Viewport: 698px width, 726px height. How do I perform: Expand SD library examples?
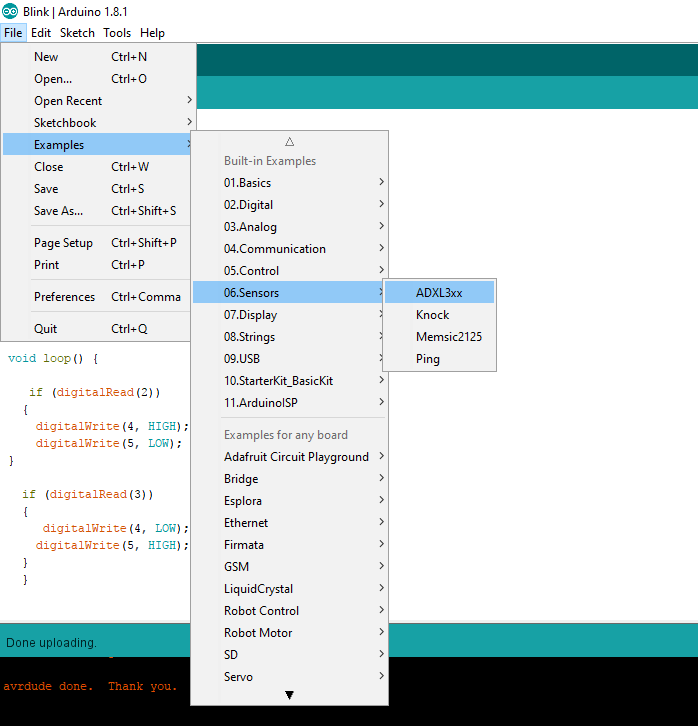tap(290, 654)
